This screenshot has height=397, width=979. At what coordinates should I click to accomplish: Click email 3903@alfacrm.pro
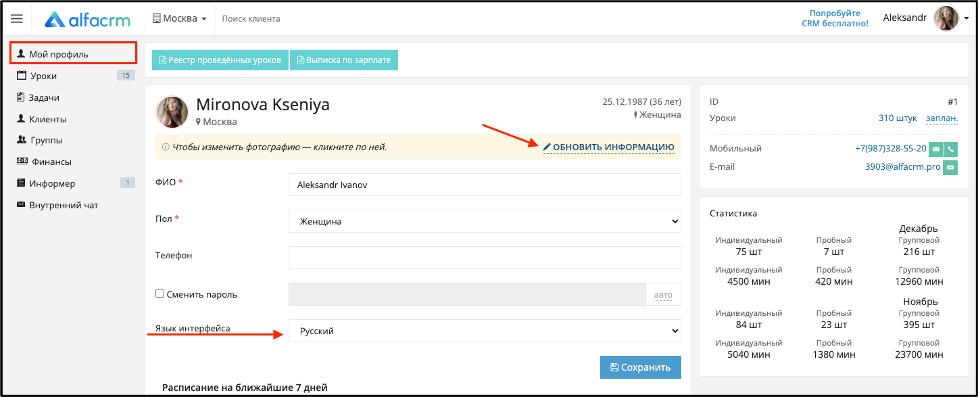coord(903,167)
